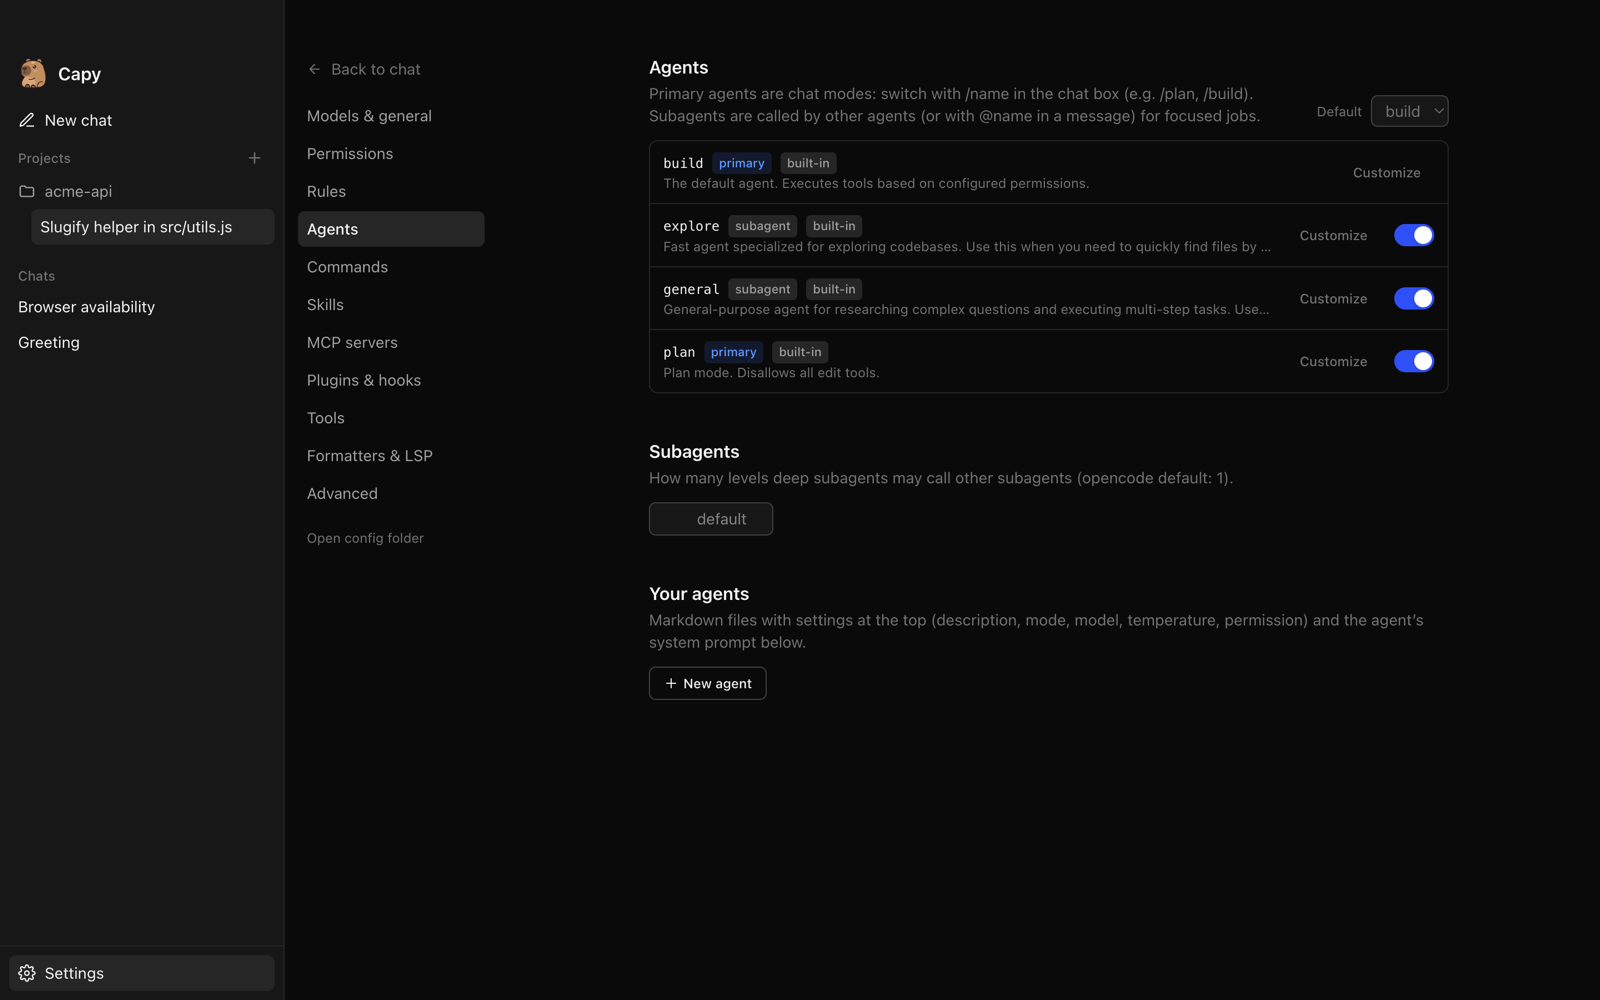This screenshot has height=1000, width=1600.
Task: Customize the general subagent
Action: point(1333,298)
